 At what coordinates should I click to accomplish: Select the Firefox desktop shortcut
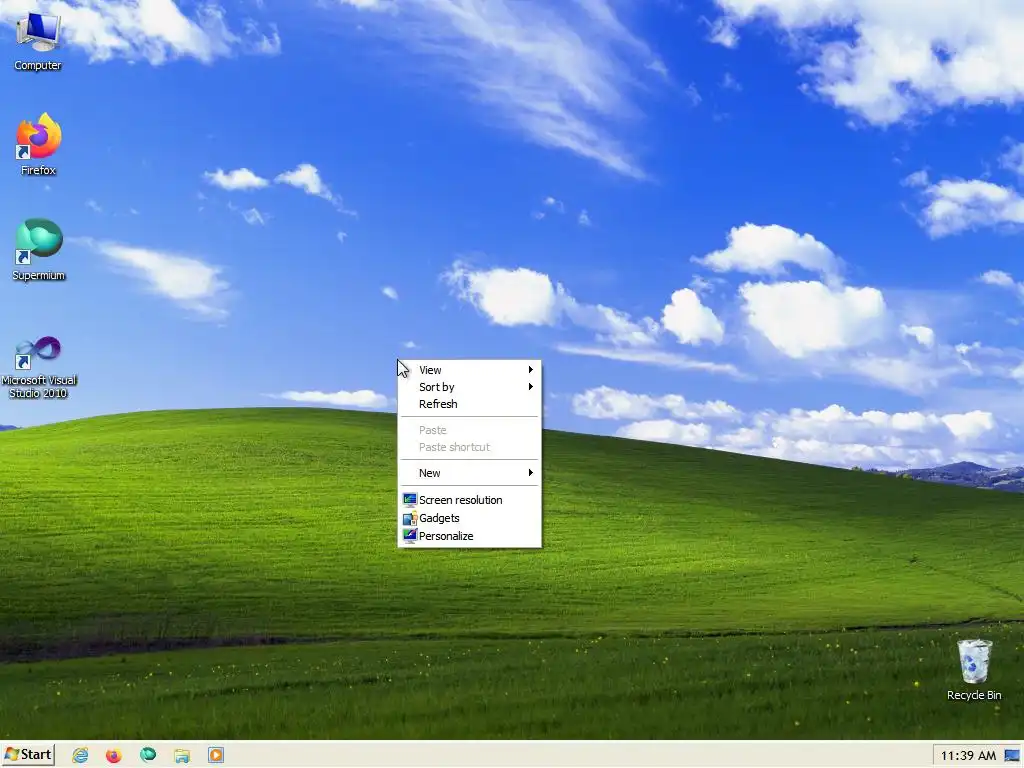tap(39, 144)
